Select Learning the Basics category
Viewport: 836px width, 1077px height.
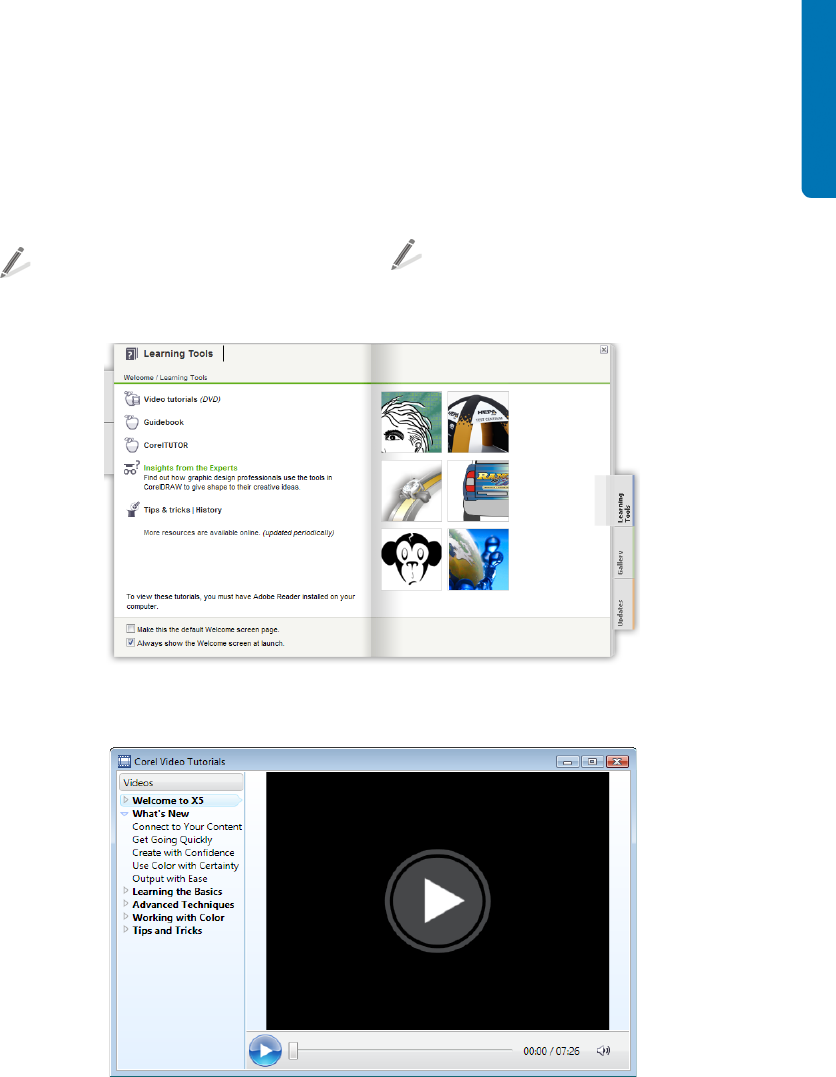pos(177,892)
